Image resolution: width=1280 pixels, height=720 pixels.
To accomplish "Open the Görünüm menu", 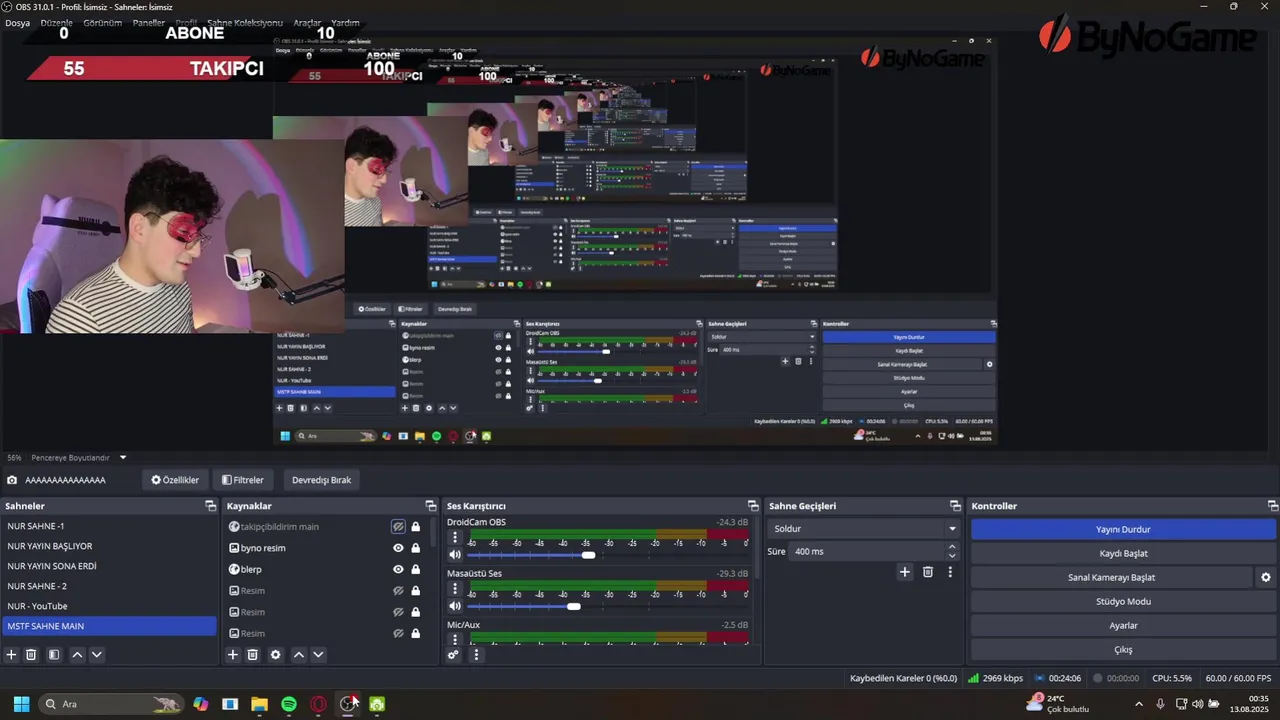I will [x=102, y=22].
